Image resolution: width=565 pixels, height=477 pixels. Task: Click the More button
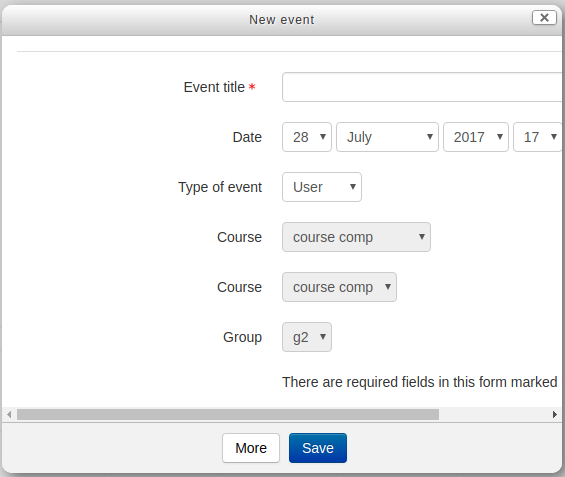(x=251, y=448)
